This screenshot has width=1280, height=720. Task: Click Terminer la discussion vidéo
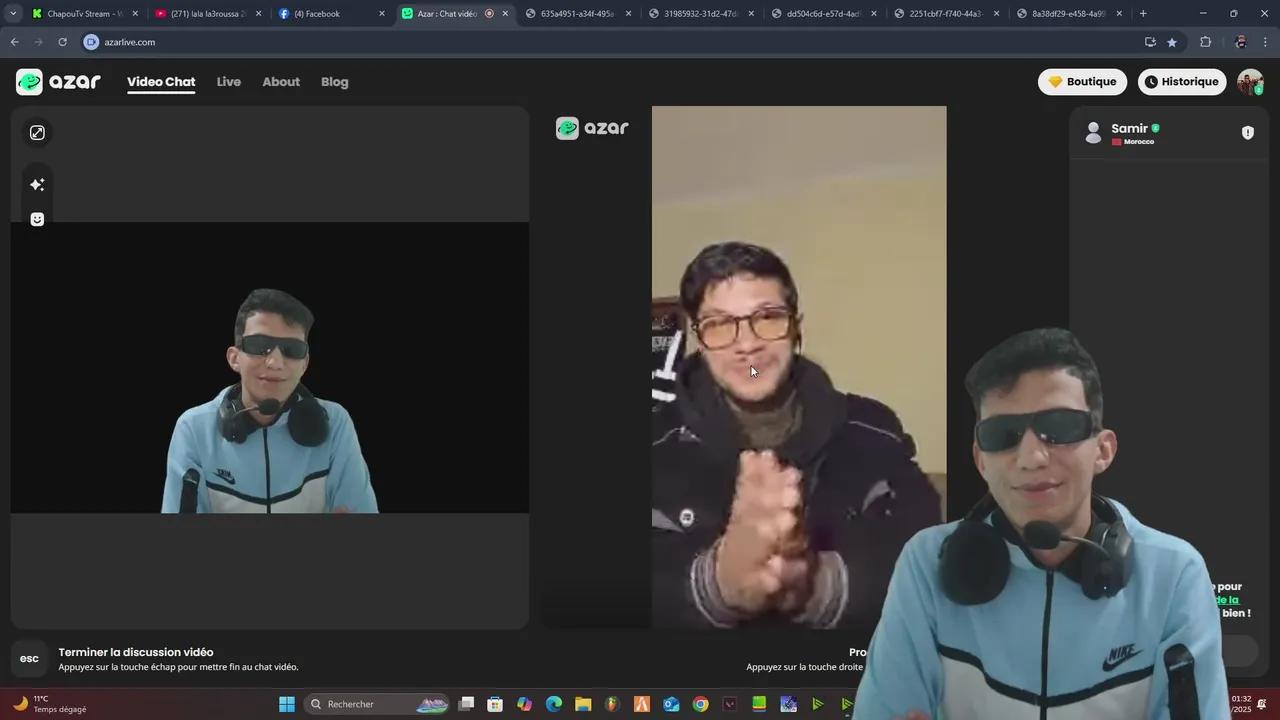point(136,652)
